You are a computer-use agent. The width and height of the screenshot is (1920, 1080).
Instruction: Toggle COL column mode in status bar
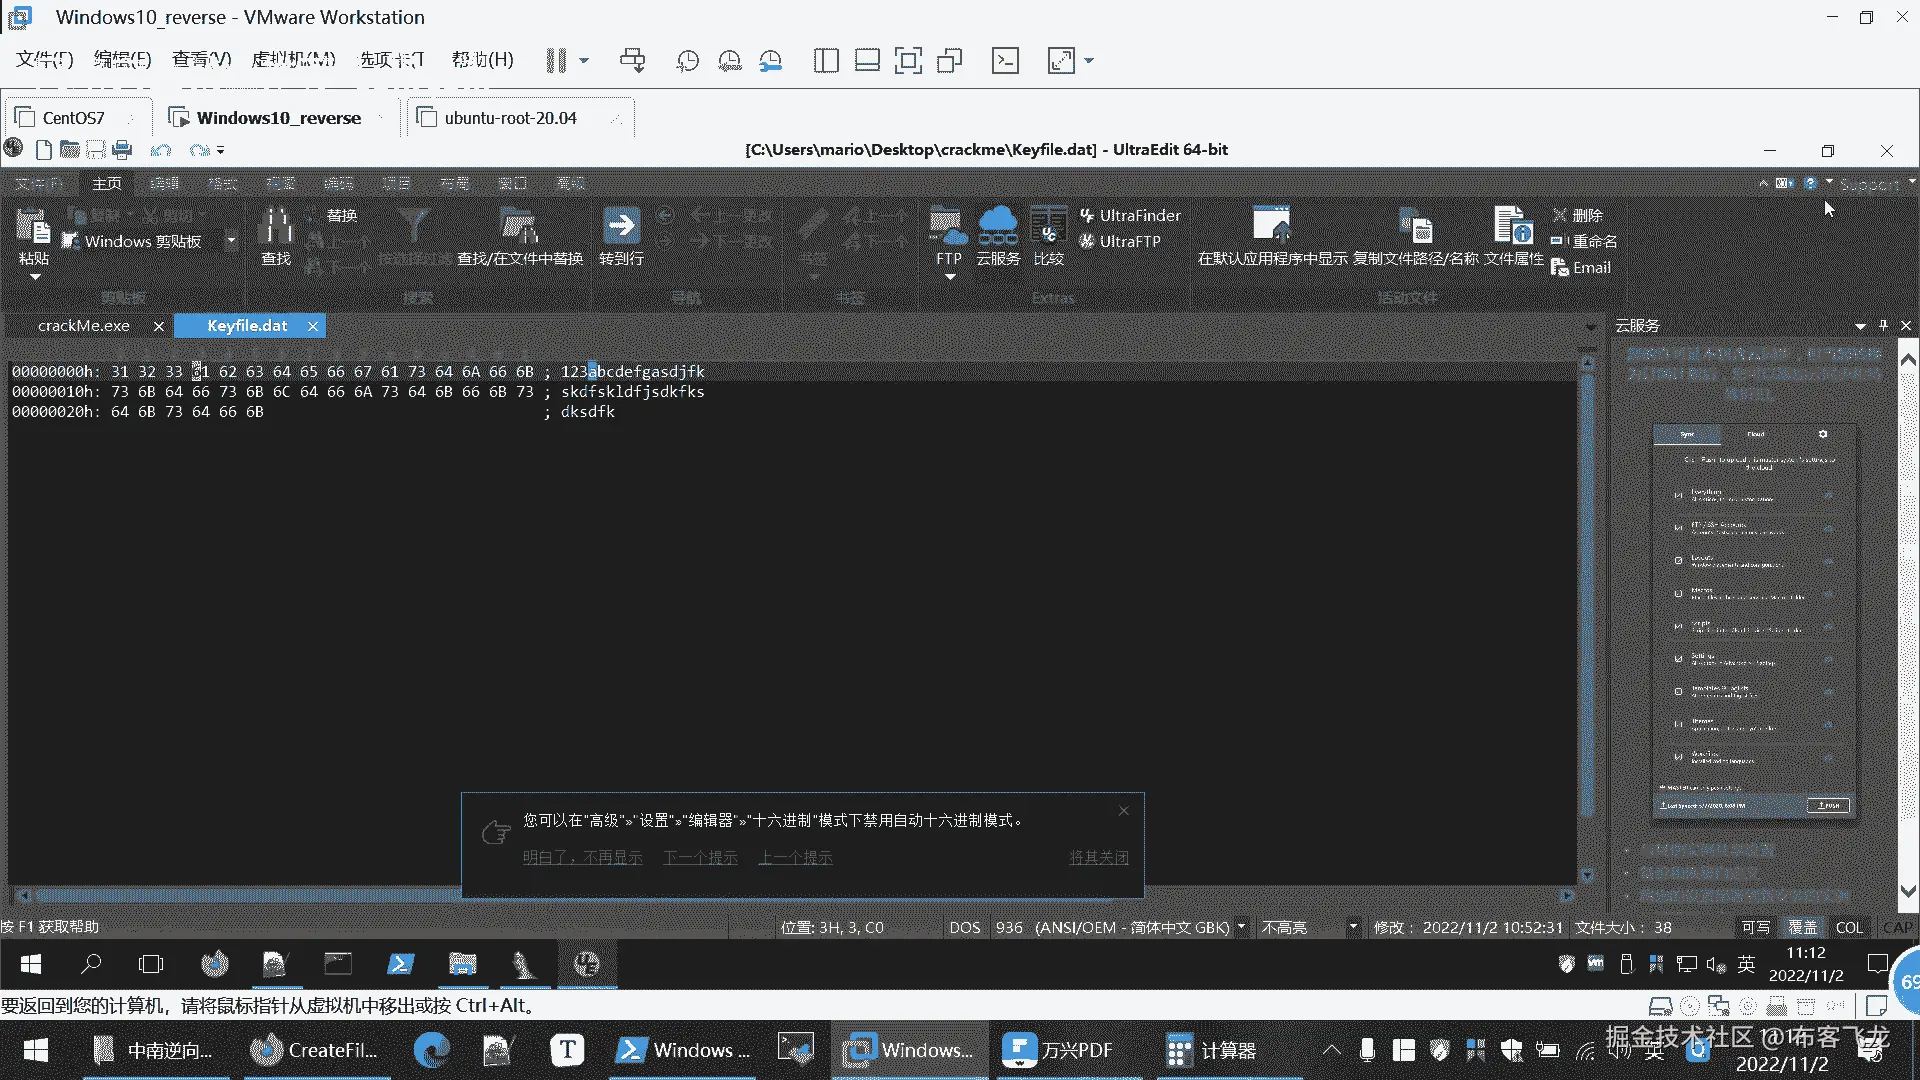[1849, 927]
